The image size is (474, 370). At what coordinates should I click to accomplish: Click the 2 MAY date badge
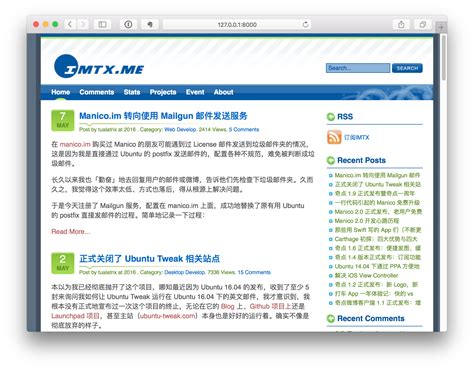(62, 263)
